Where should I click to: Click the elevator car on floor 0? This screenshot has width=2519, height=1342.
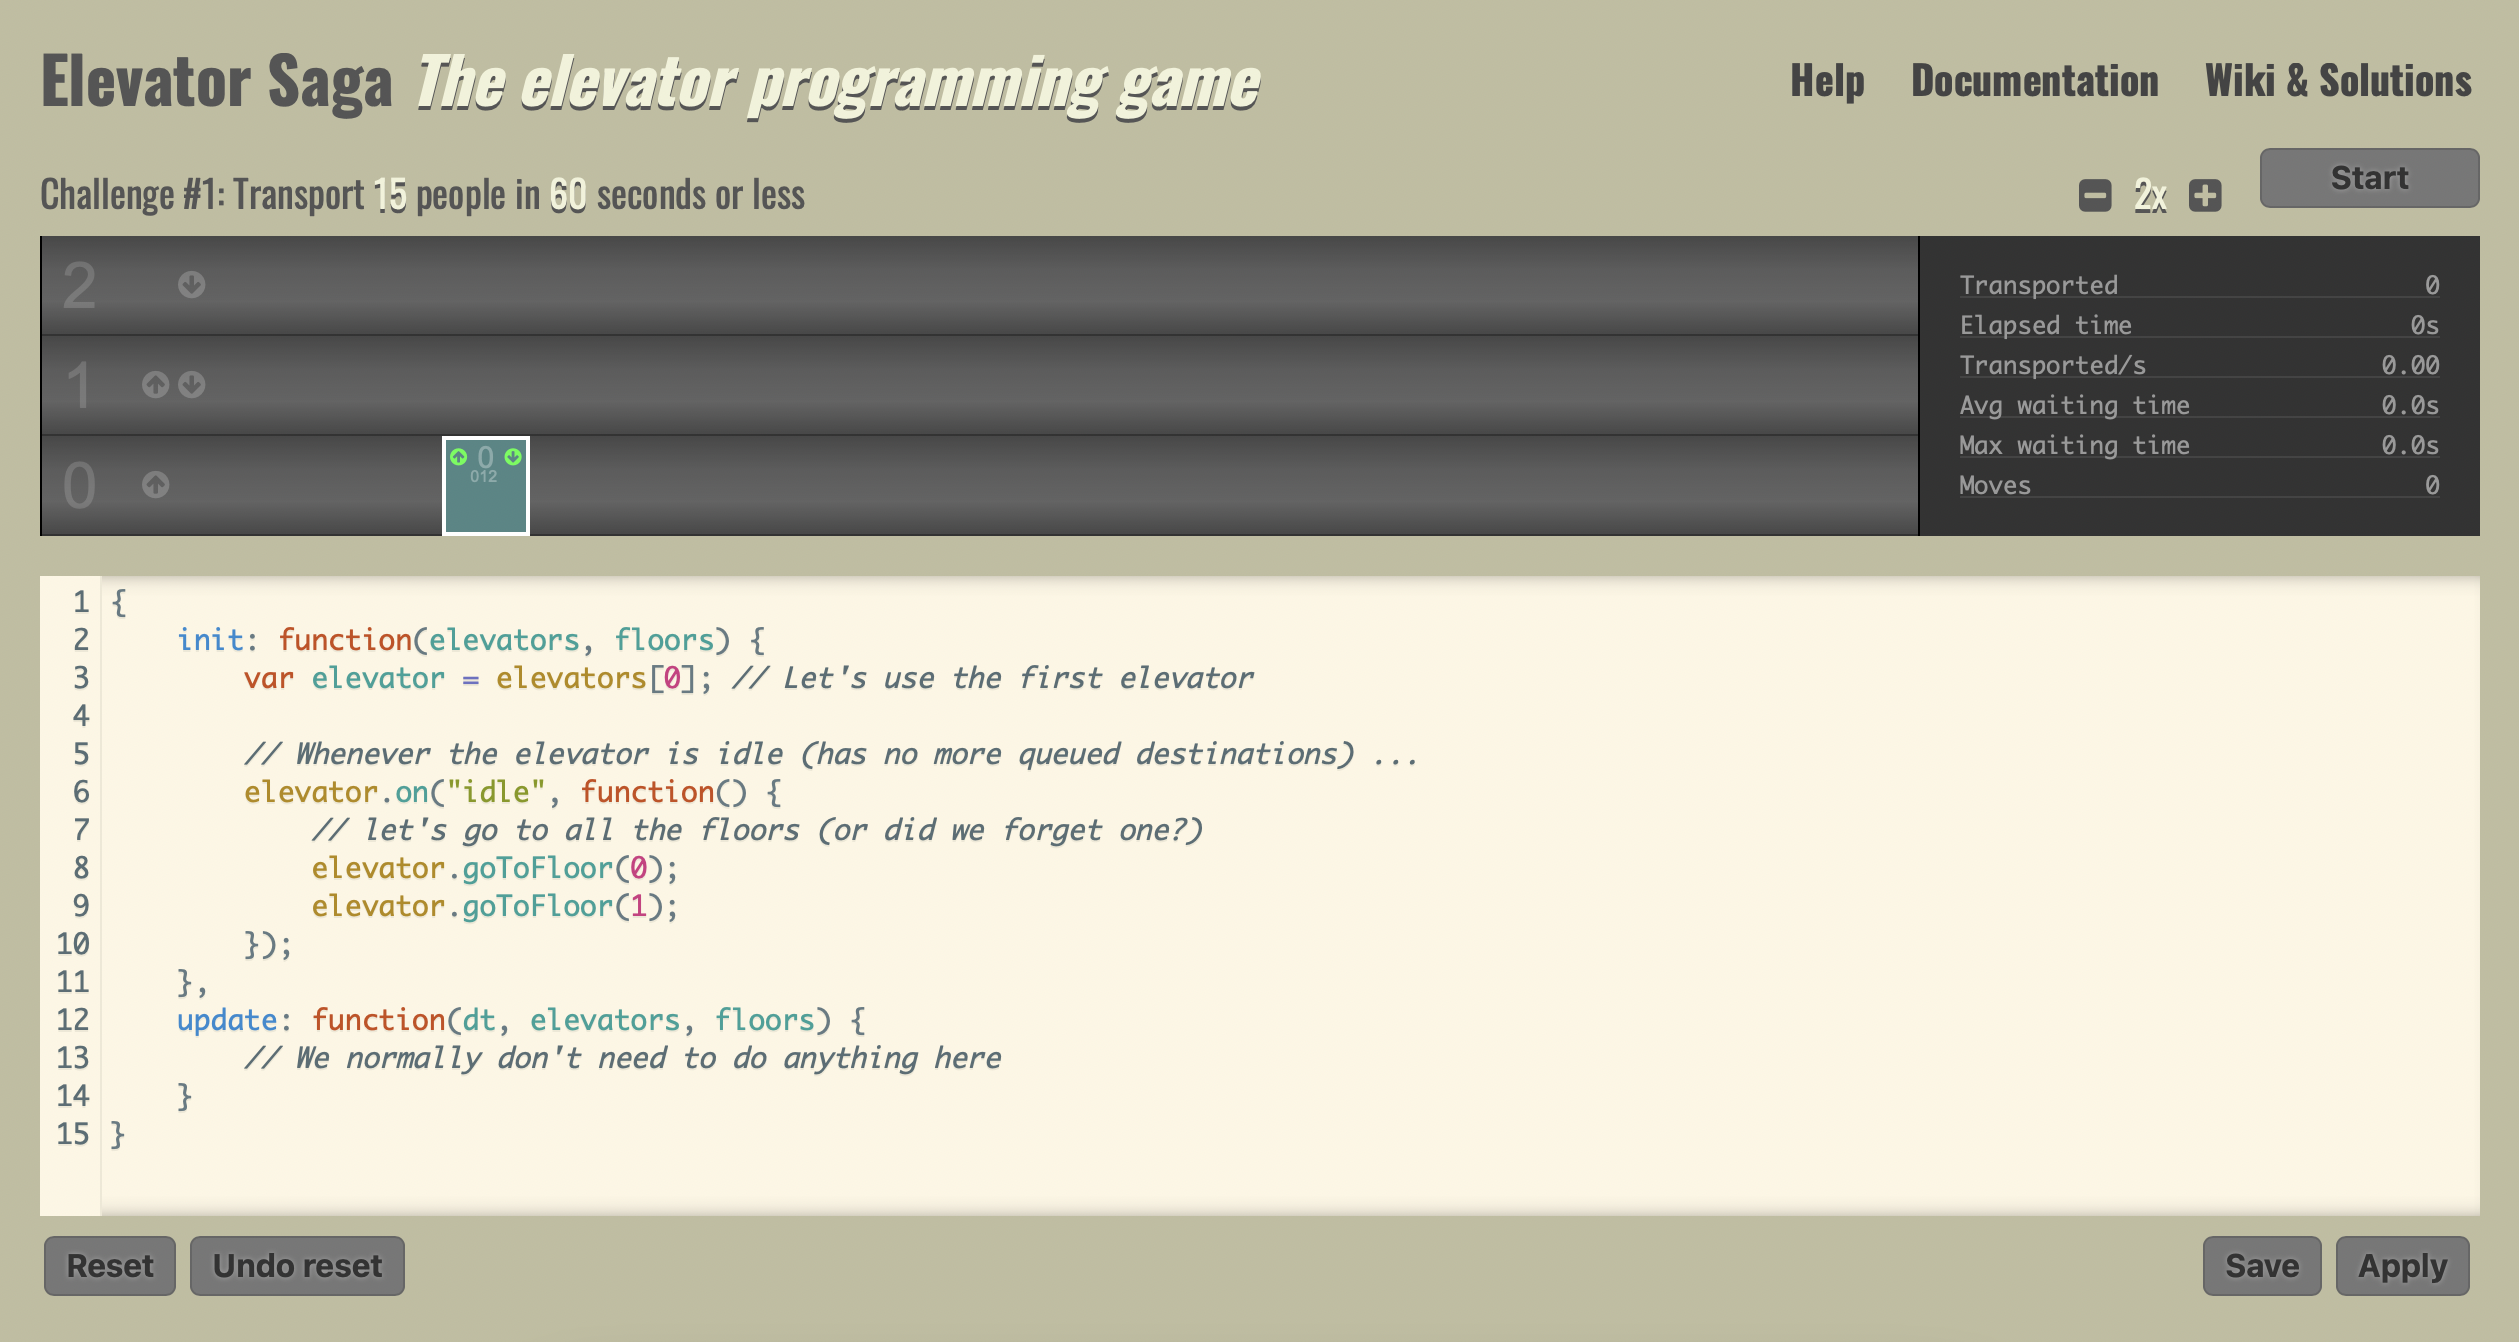click(486, 486)
